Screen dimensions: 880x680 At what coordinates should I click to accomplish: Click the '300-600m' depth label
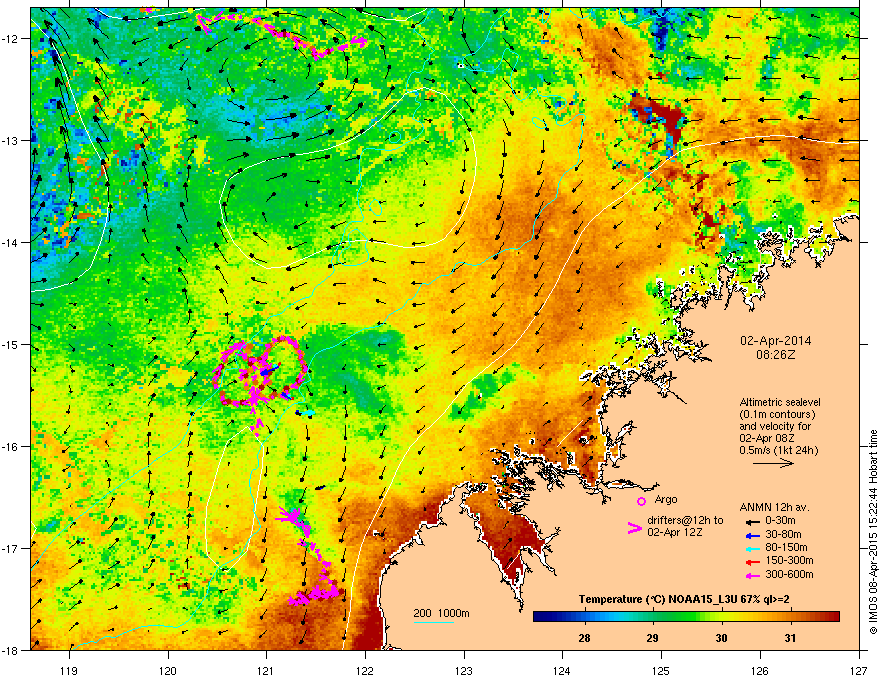point(789,574)
